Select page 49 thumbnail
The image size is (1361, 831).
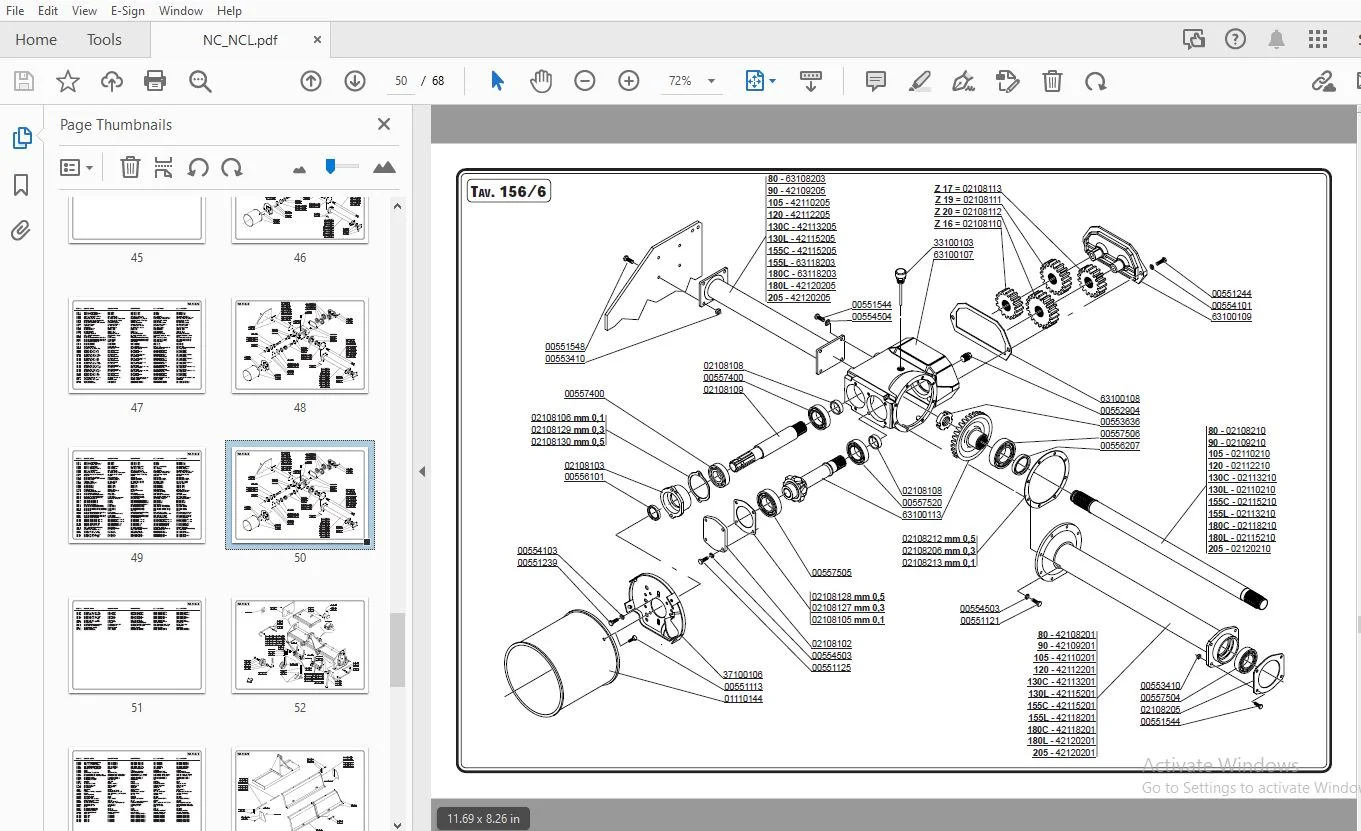137,496
